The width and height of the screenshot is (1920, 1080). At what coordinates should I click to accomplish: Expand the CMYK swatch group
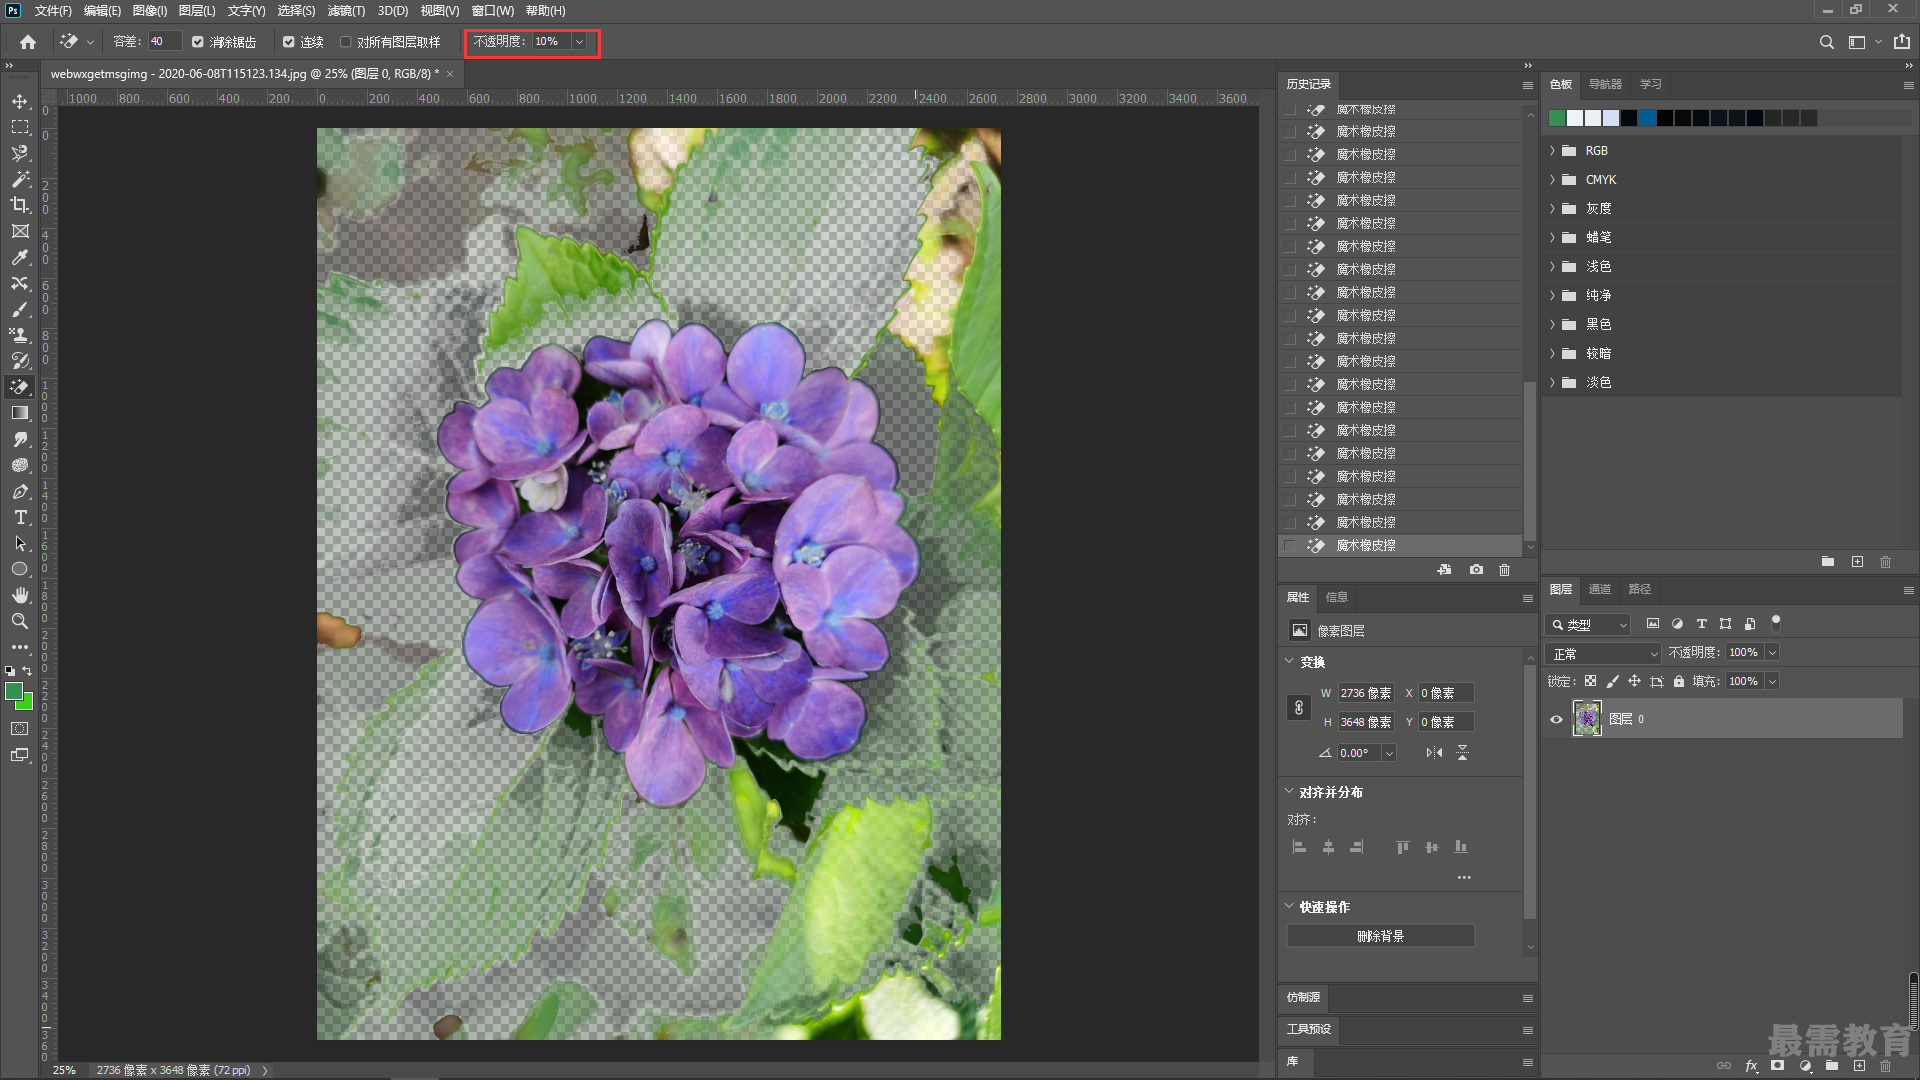1552,180
